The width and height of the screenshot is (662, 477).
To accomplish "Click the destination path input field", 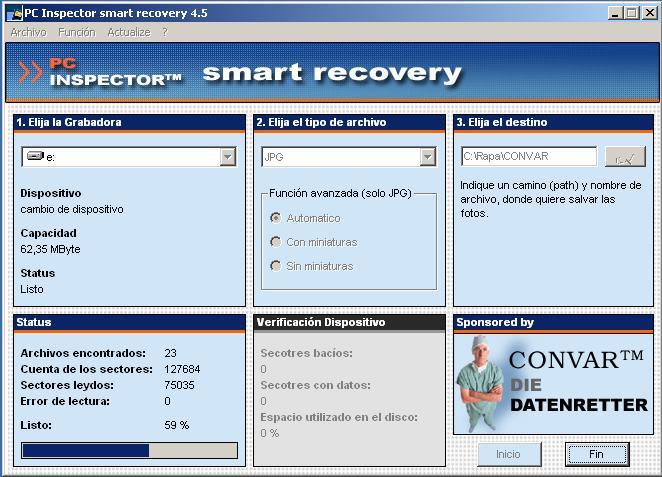I will point(529,156).
